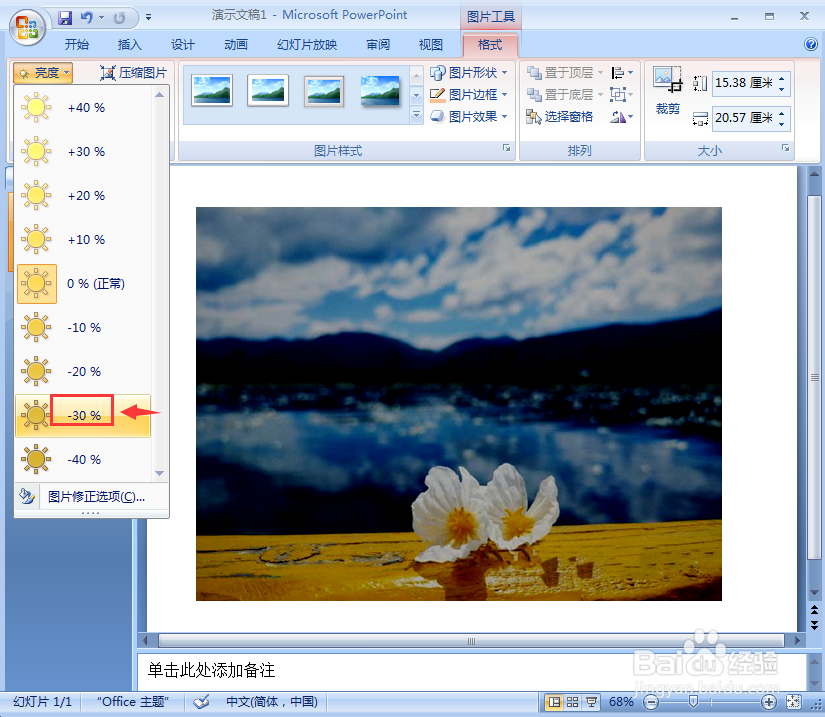
Task: Increase picture height with stepper up
Action: (x=782, y=78)
